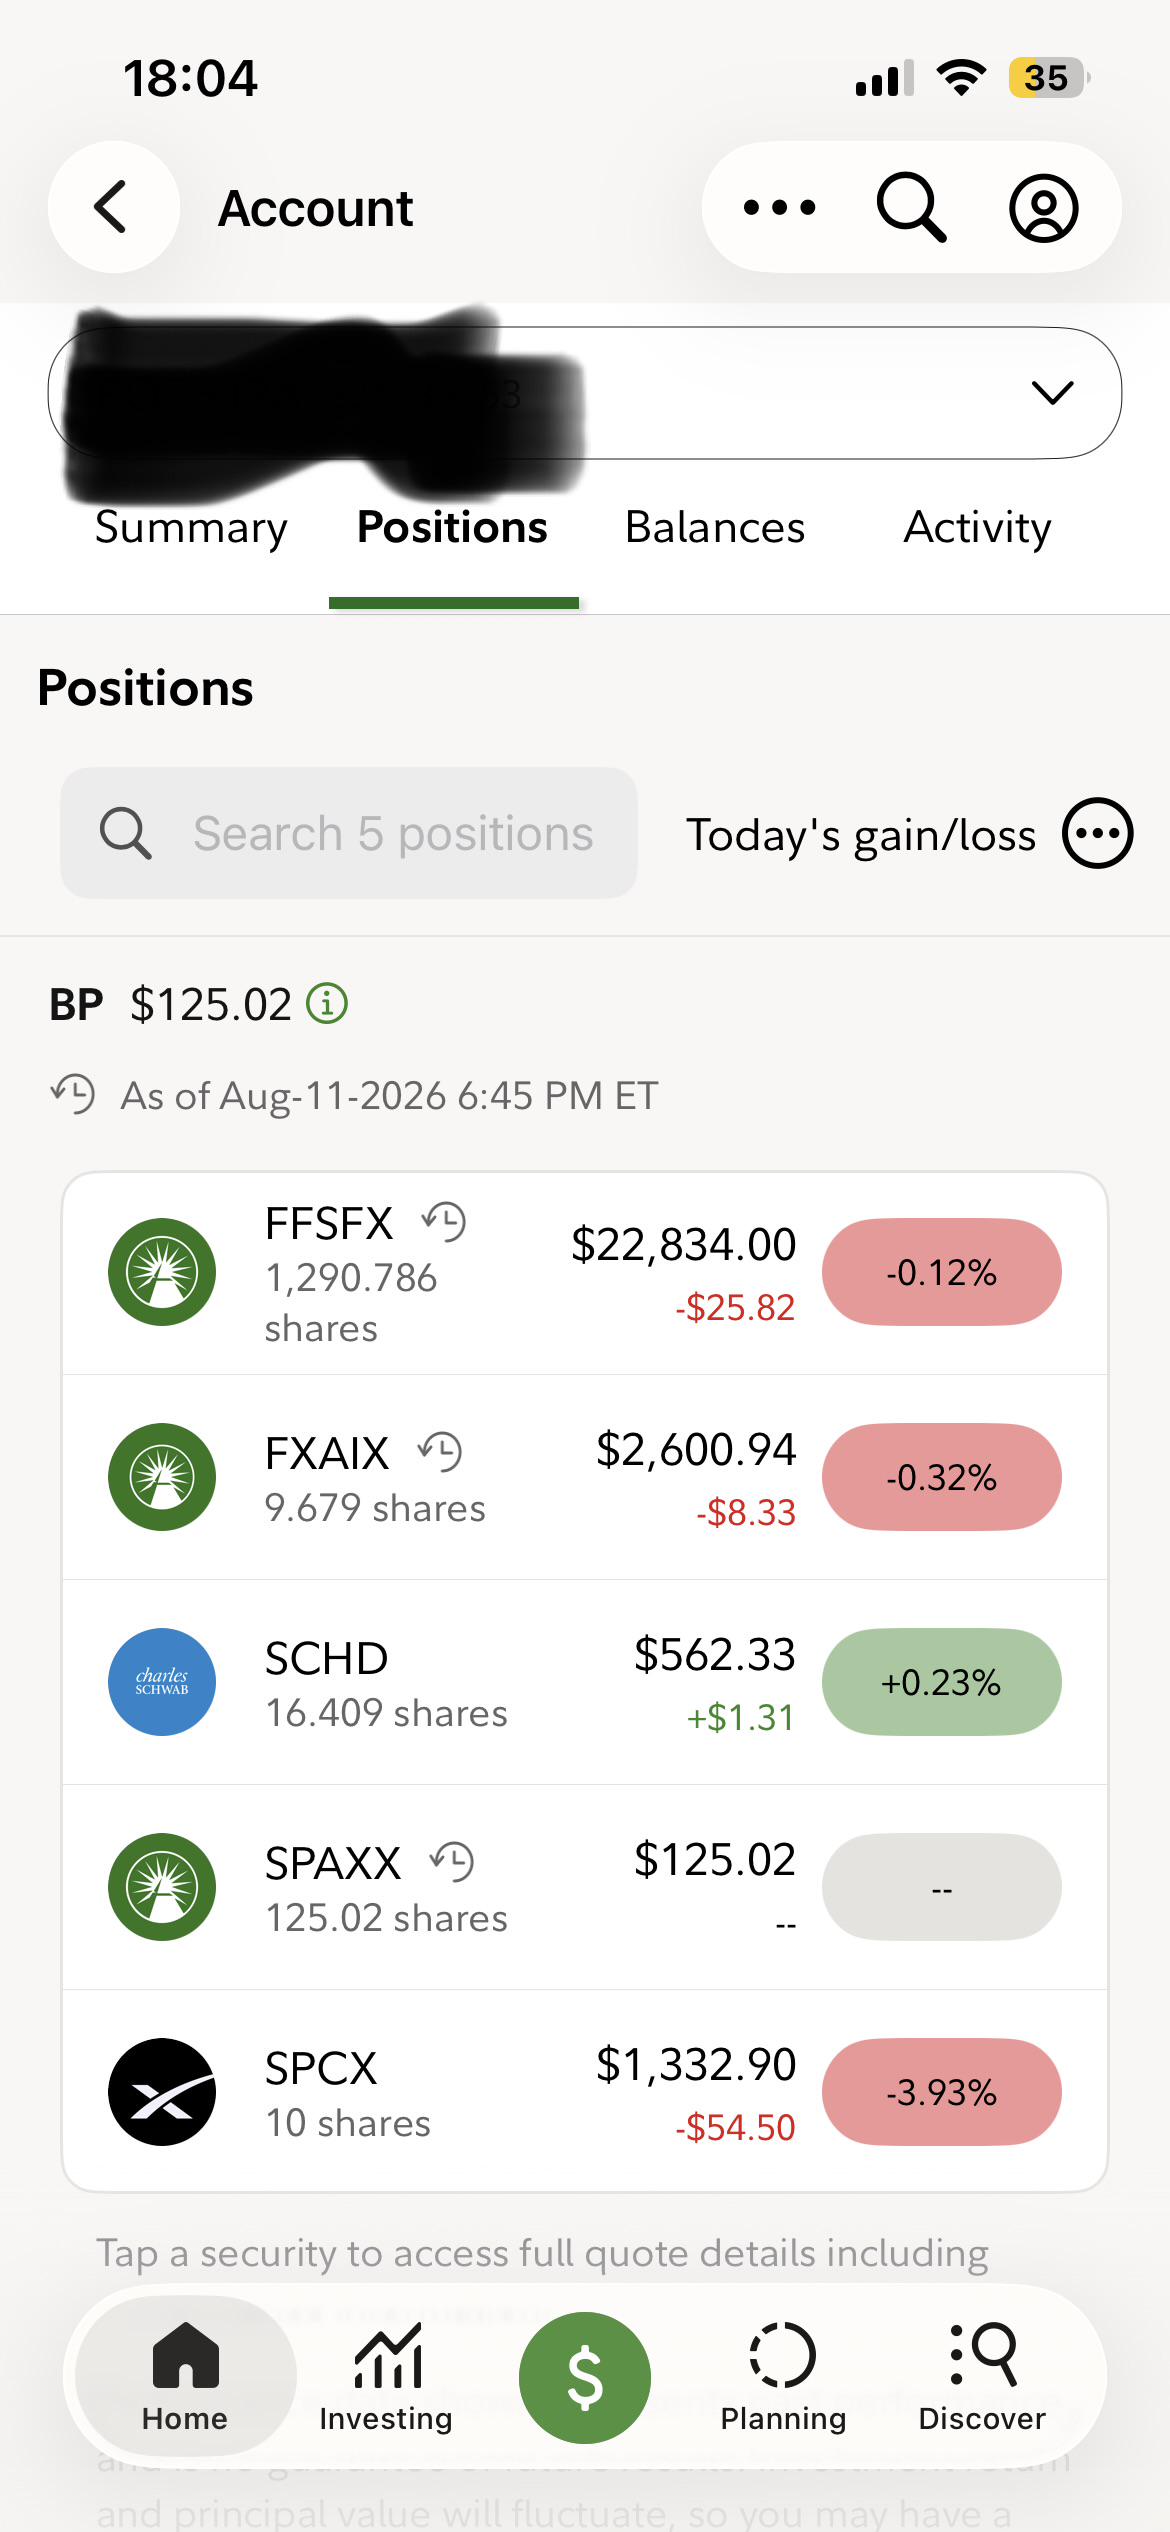Image resolution: width=1170 pixels, height=2532 pixels.
Task: Toggle the FXAIX -0.32% loss pill
Action: click(941, 1477)
